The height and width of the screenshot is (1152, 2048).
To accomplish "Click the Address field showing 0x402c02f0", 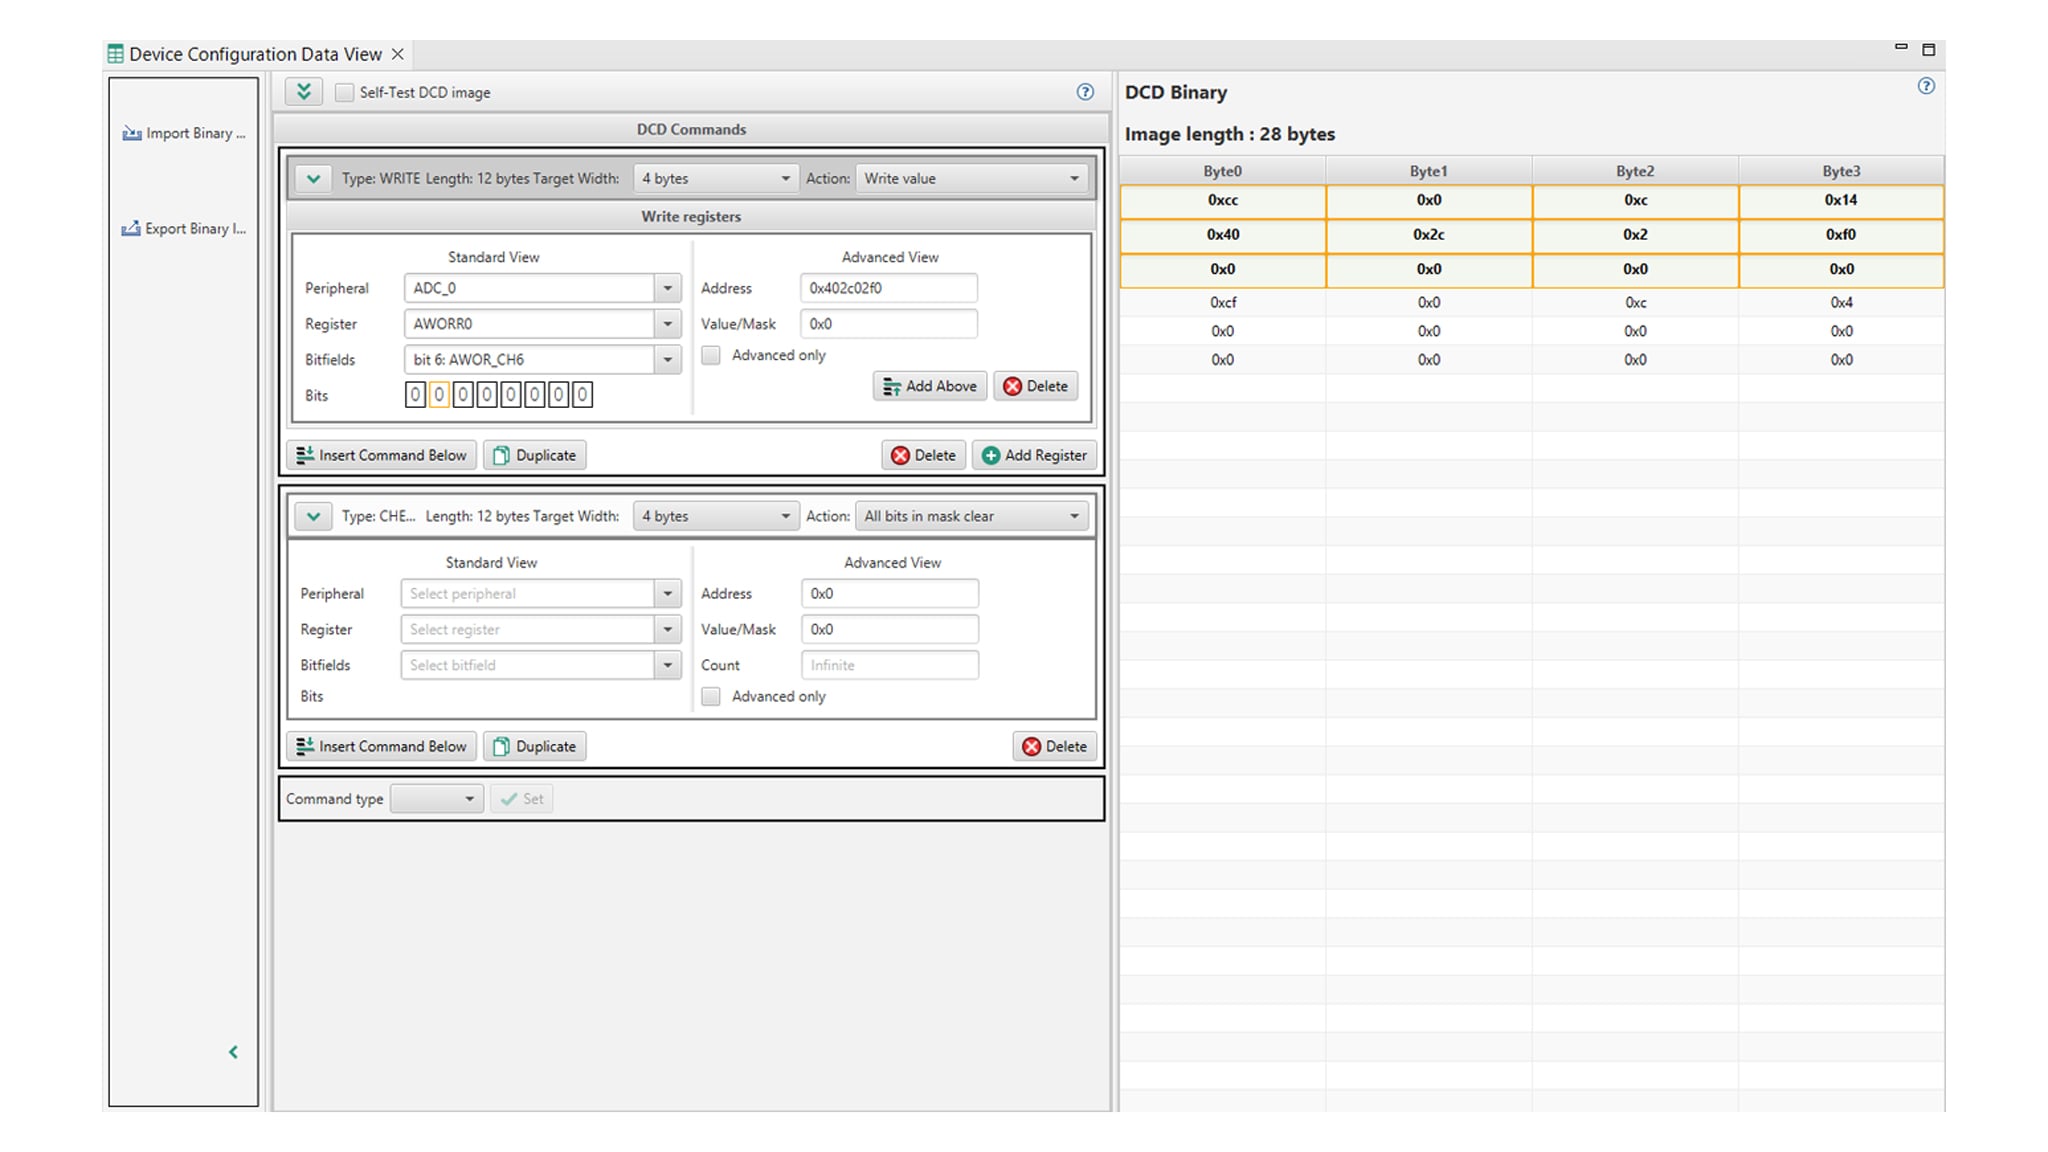I will pos(888,288).
